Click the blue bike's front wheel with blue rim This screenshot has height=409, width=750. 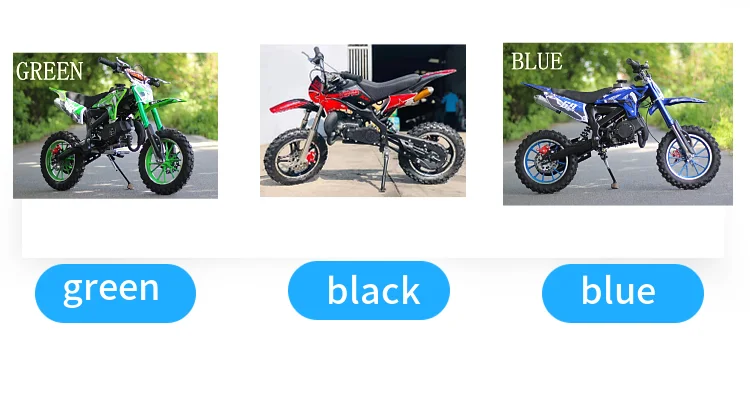click(689, 157)
